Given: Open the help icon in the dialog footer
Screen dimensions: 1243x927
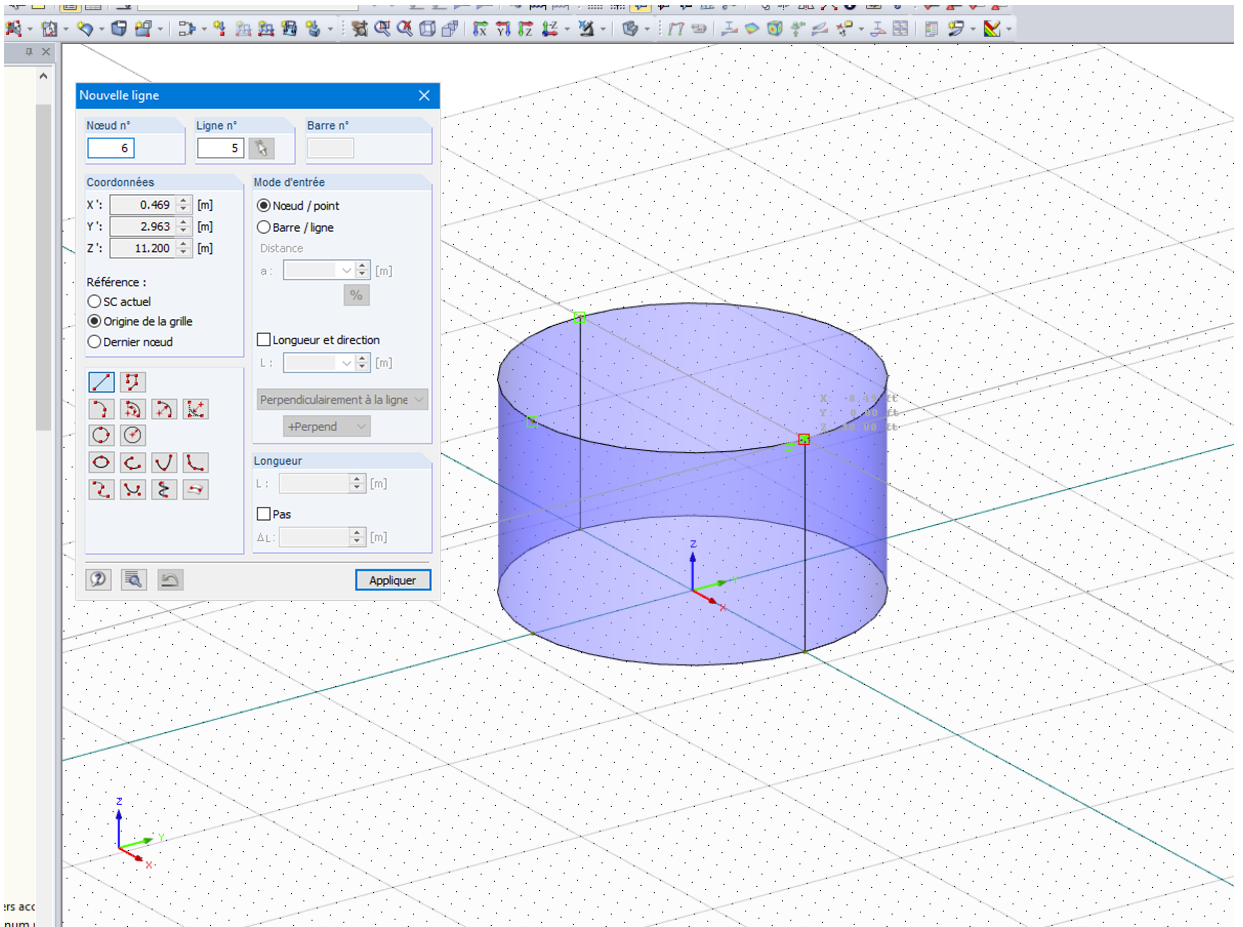Looking at the screenshot, I should point(98,579).
